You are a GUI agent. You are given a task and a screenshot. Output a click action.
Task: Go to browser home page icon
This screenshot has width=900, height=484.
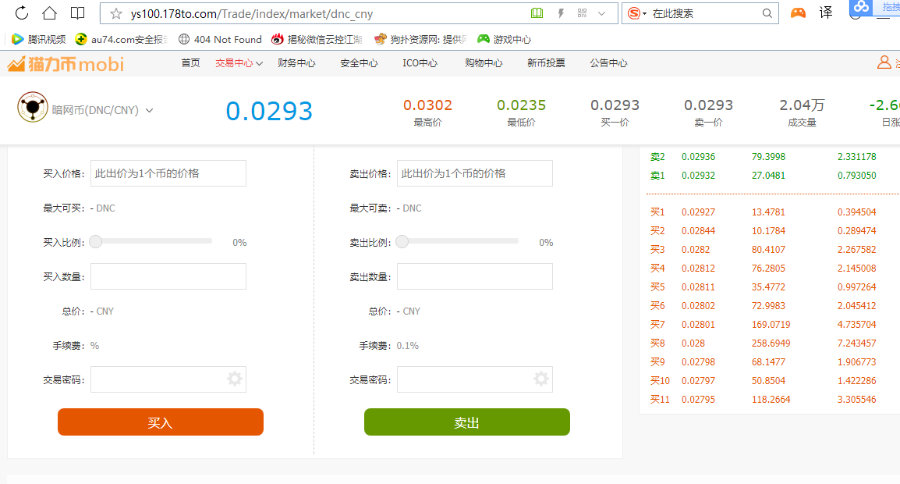(50, 13)
